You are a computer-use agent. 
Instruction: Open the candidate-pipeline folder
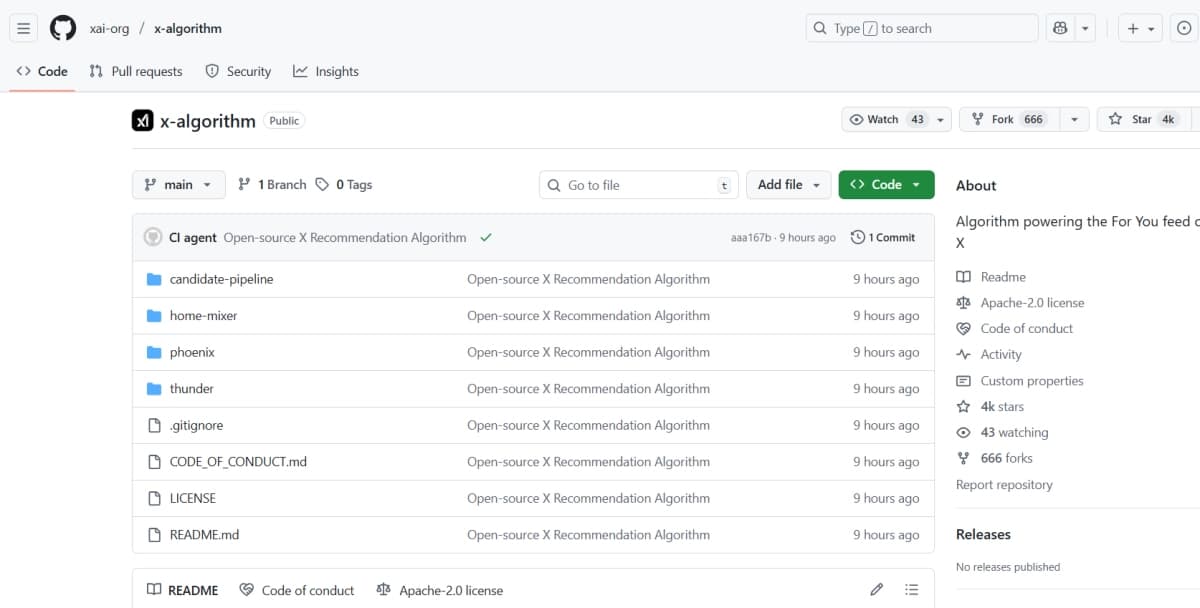pos(221,280)
